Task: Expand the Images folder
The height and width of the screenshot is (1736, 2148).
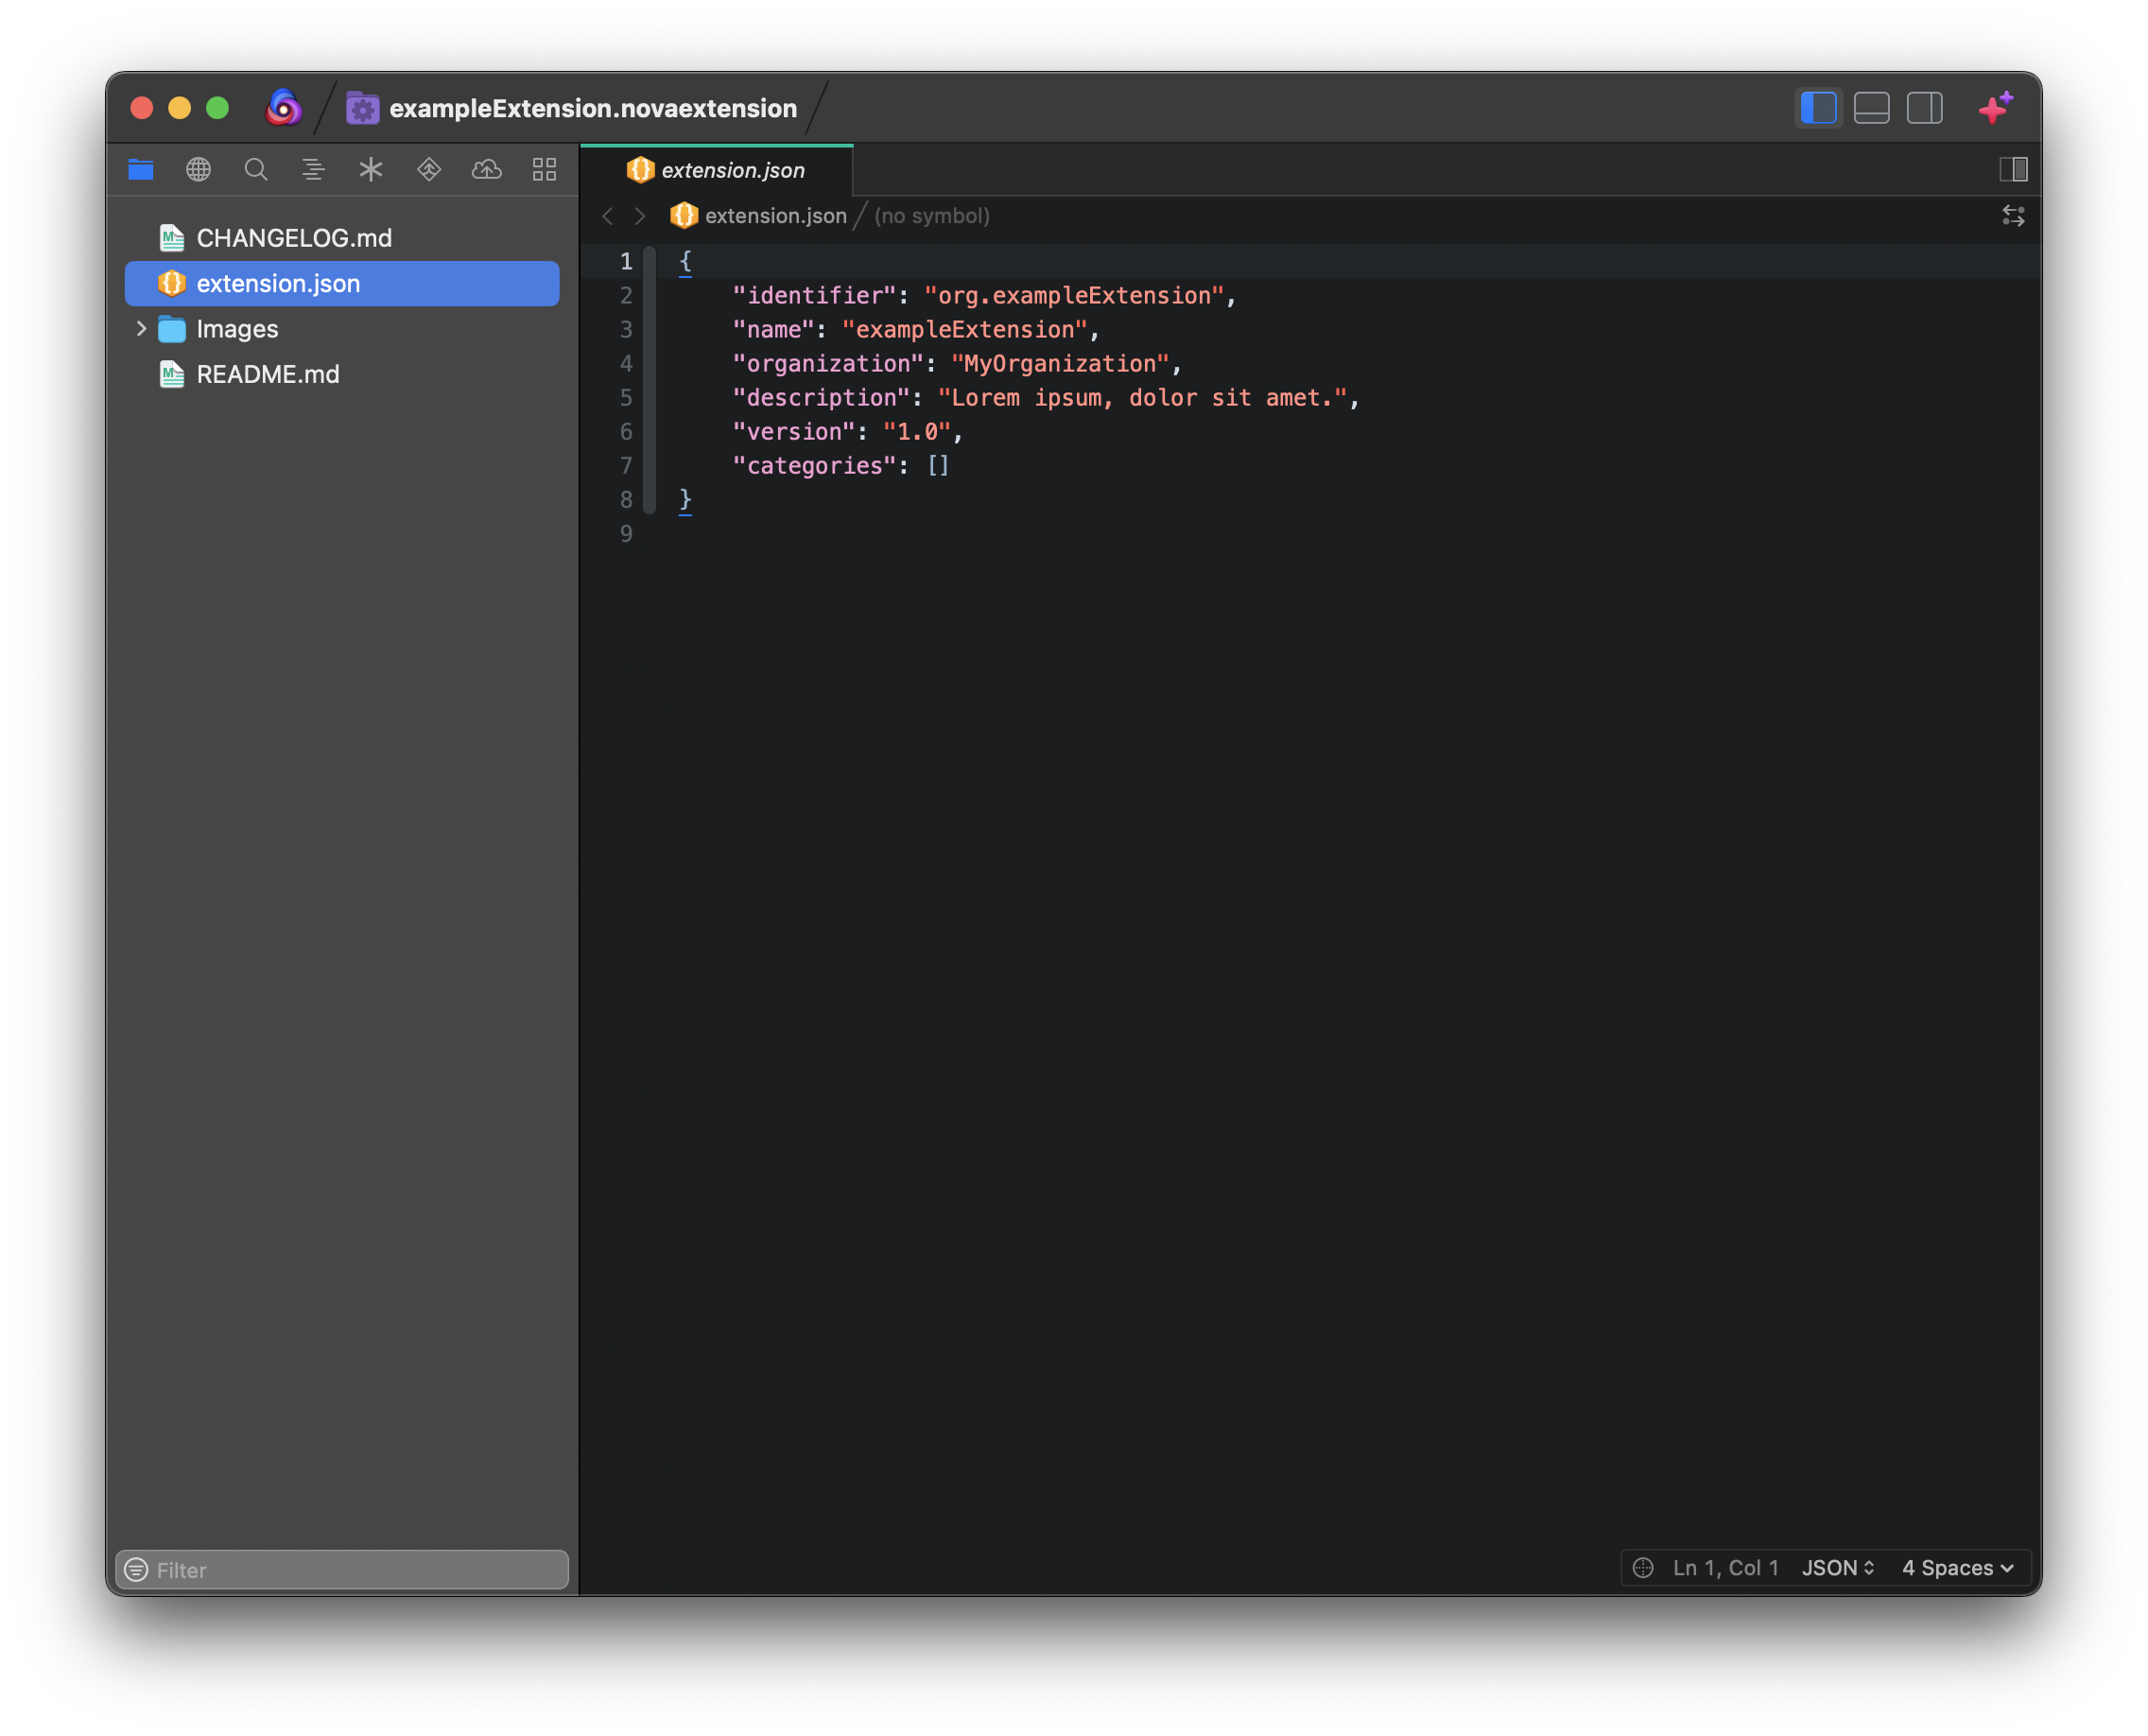Action: tap(141, 329)
